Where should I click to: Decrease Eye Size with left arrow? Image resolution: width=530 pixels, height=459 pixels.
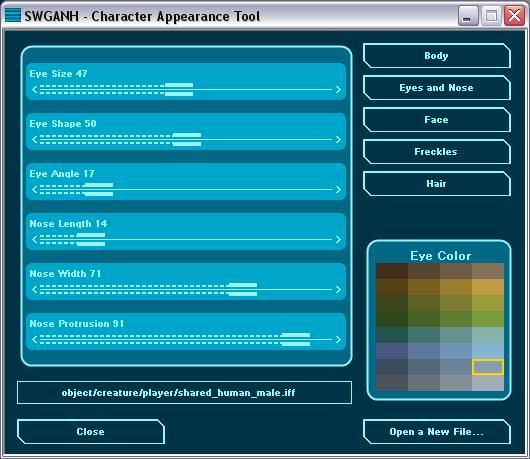[x=34, y=90]
